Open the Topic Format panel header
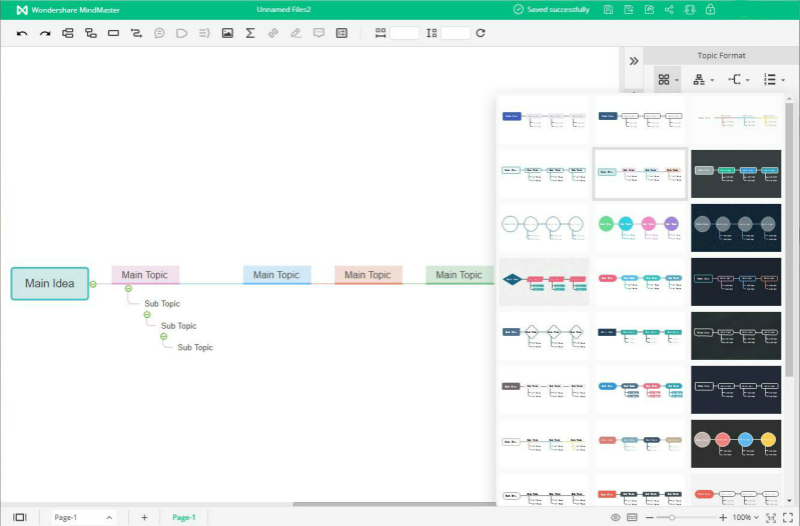The width and height of the screenshot is (800, 526). [x=720, y=56]
